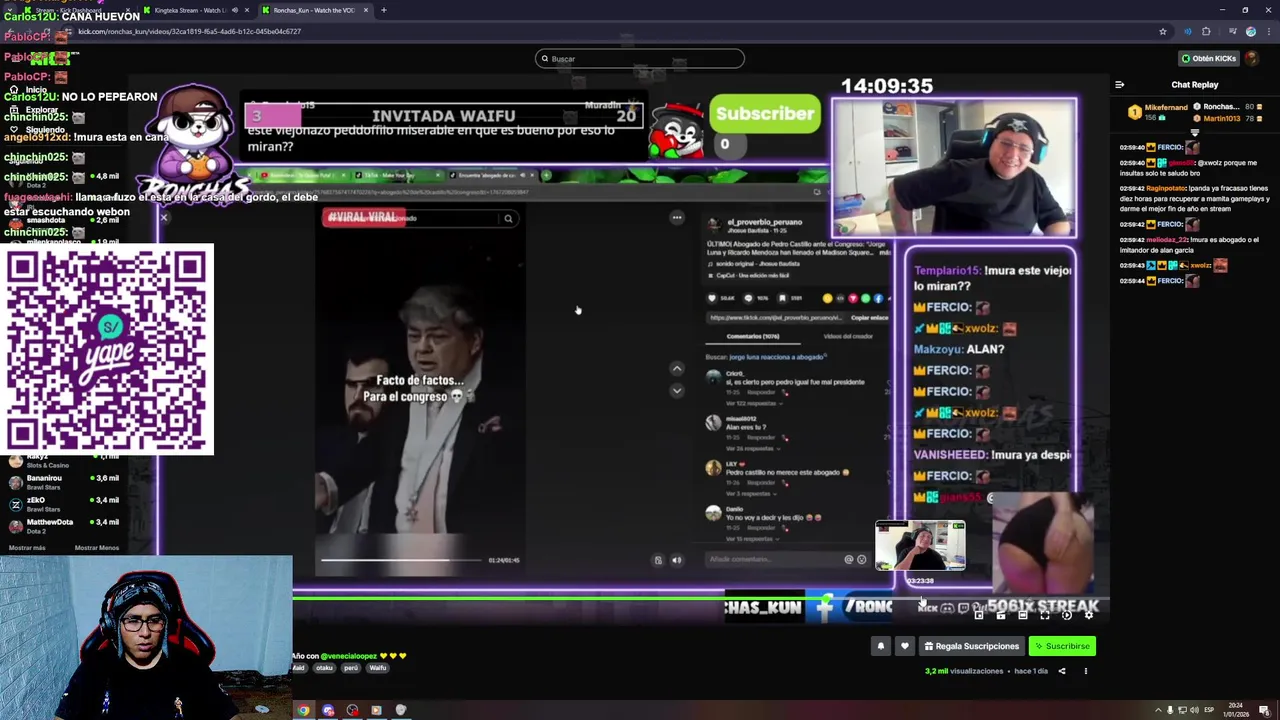Open Chrome three-dot menu

(1269, 32)
